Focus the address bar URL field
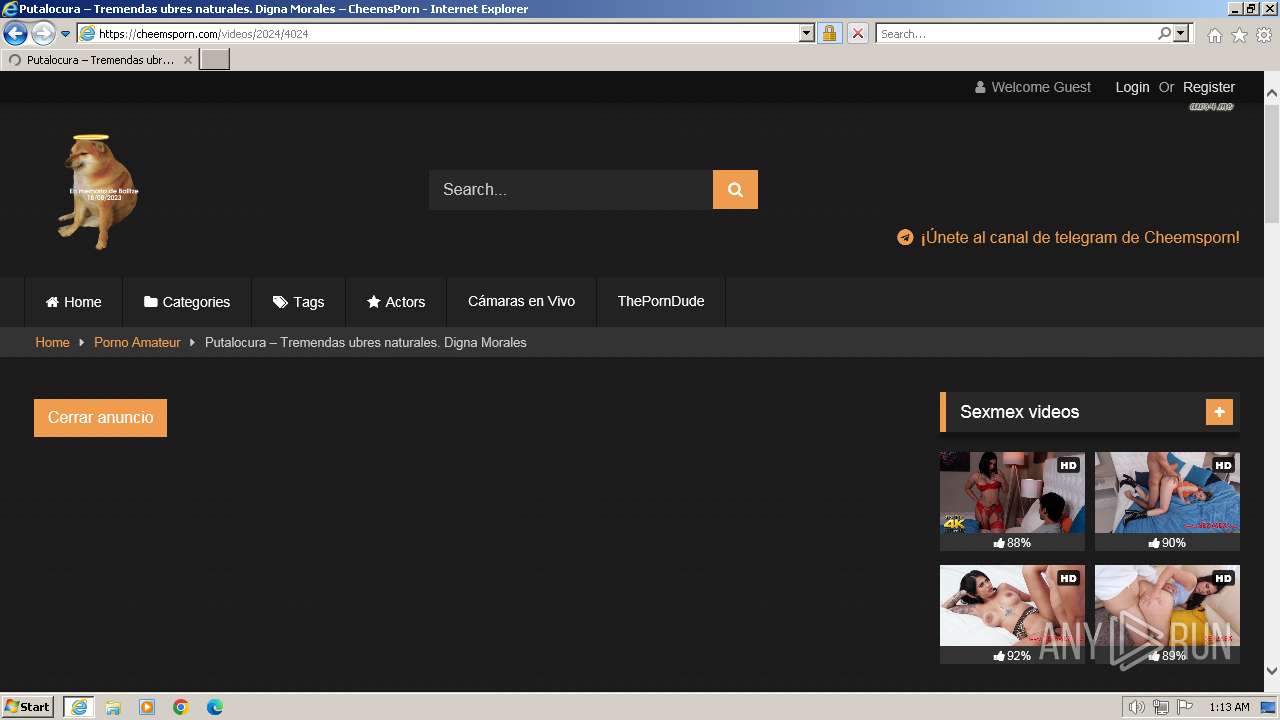 coord(448,33)
